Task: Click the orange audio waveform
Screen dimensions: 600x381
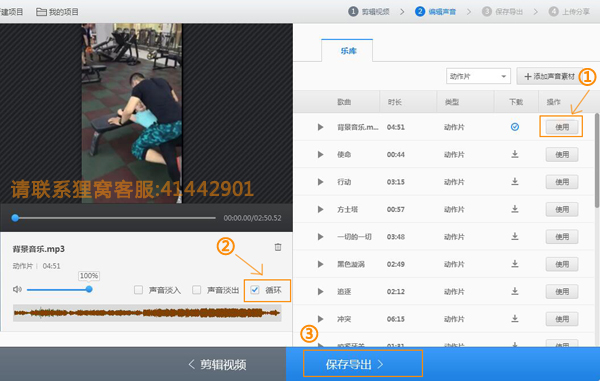Action: (x=147, y=313)
